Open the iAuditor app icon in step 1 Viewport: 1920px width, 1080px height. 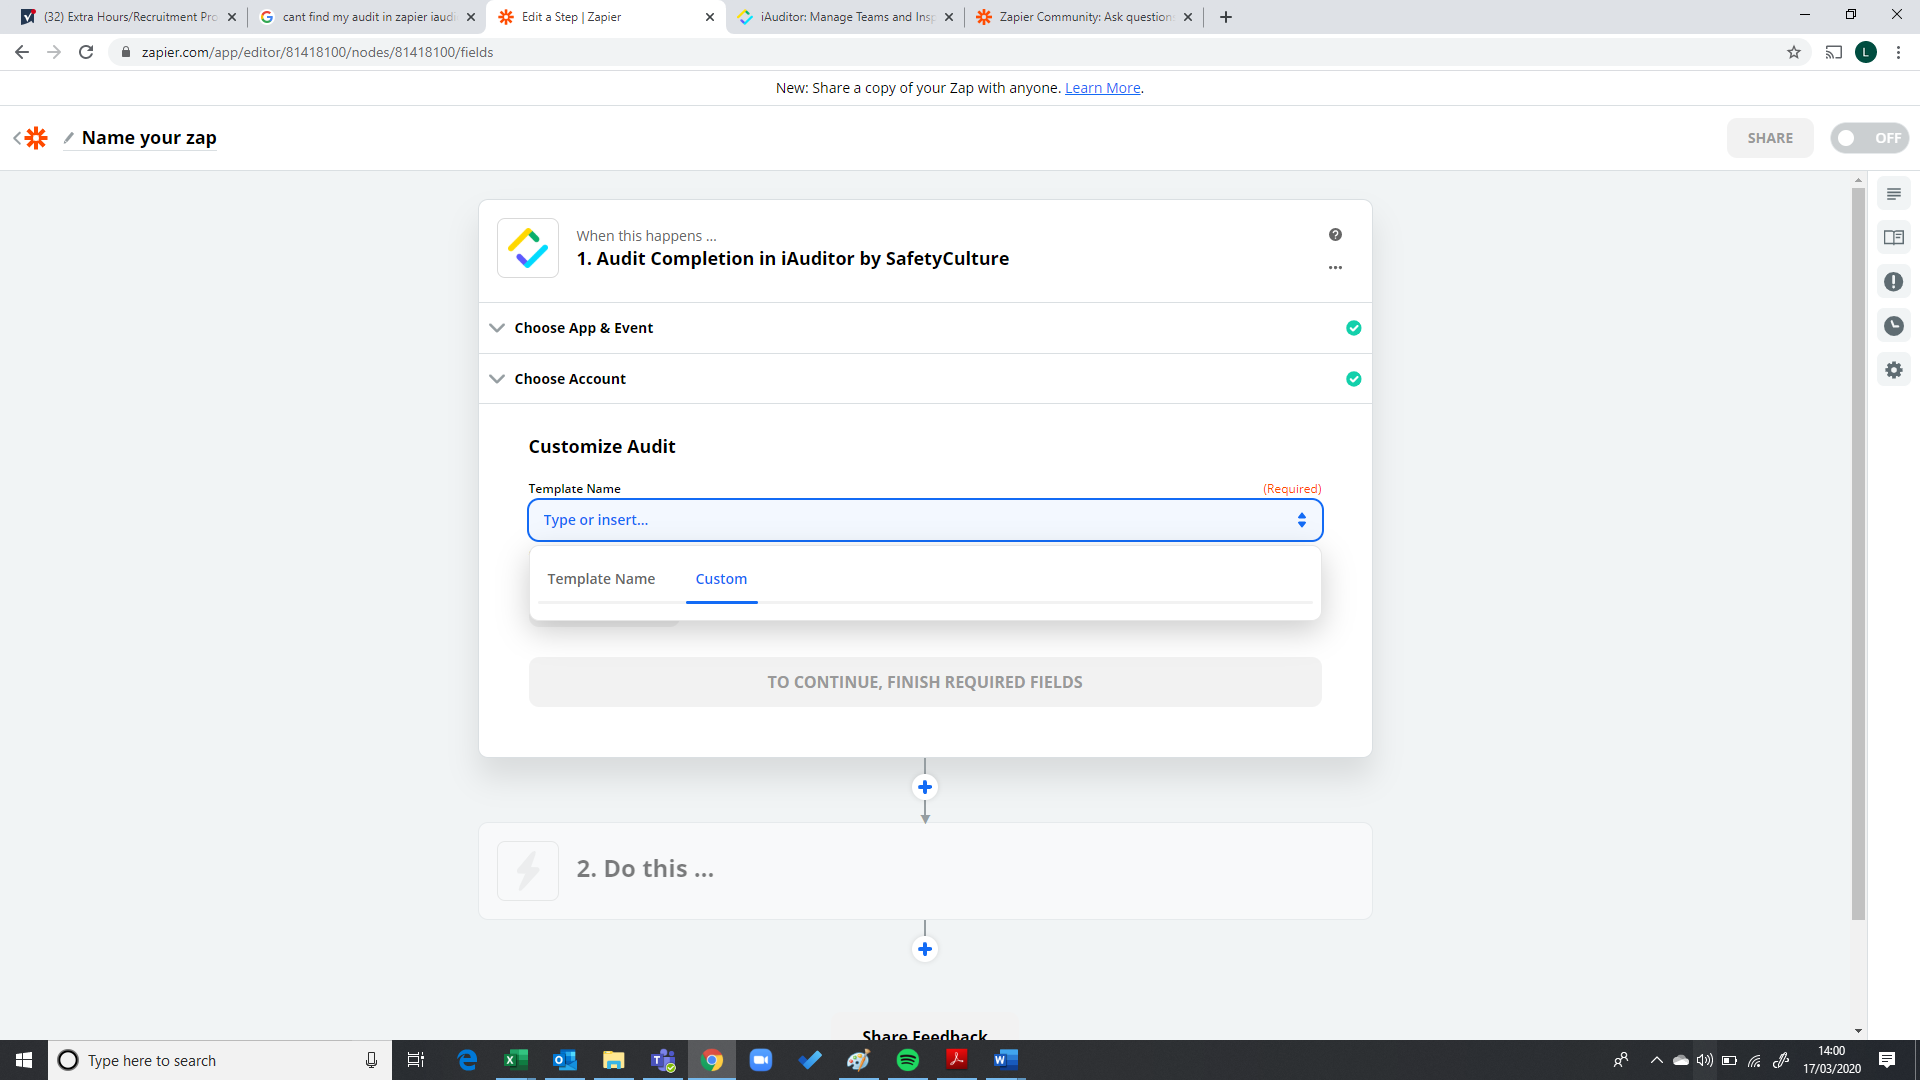tap(528, 248)
